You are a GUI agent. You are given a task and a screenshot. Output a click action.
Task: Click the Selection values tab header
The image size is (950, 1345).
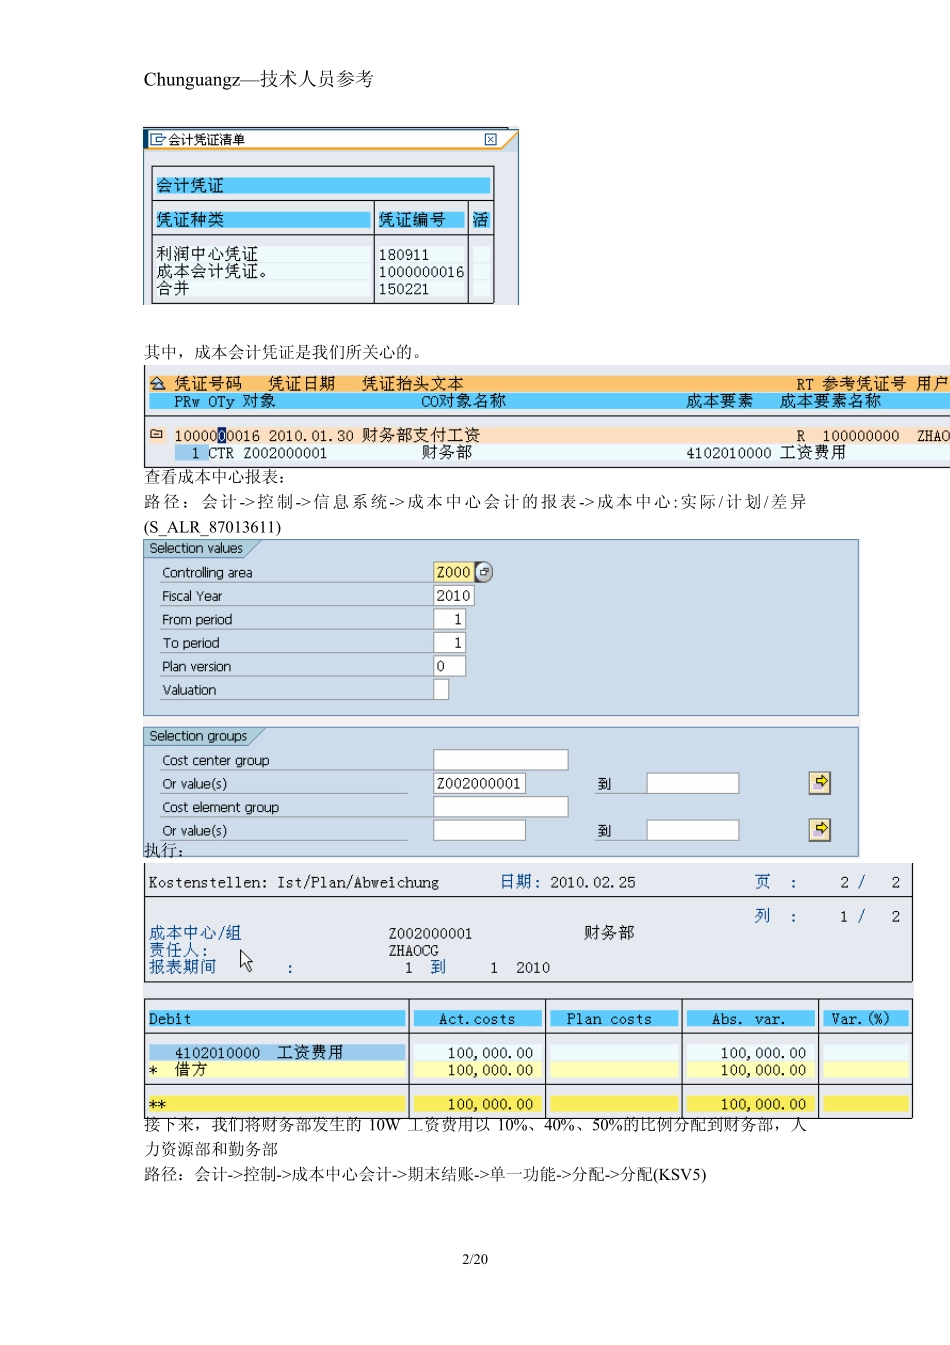pos(196,548)
